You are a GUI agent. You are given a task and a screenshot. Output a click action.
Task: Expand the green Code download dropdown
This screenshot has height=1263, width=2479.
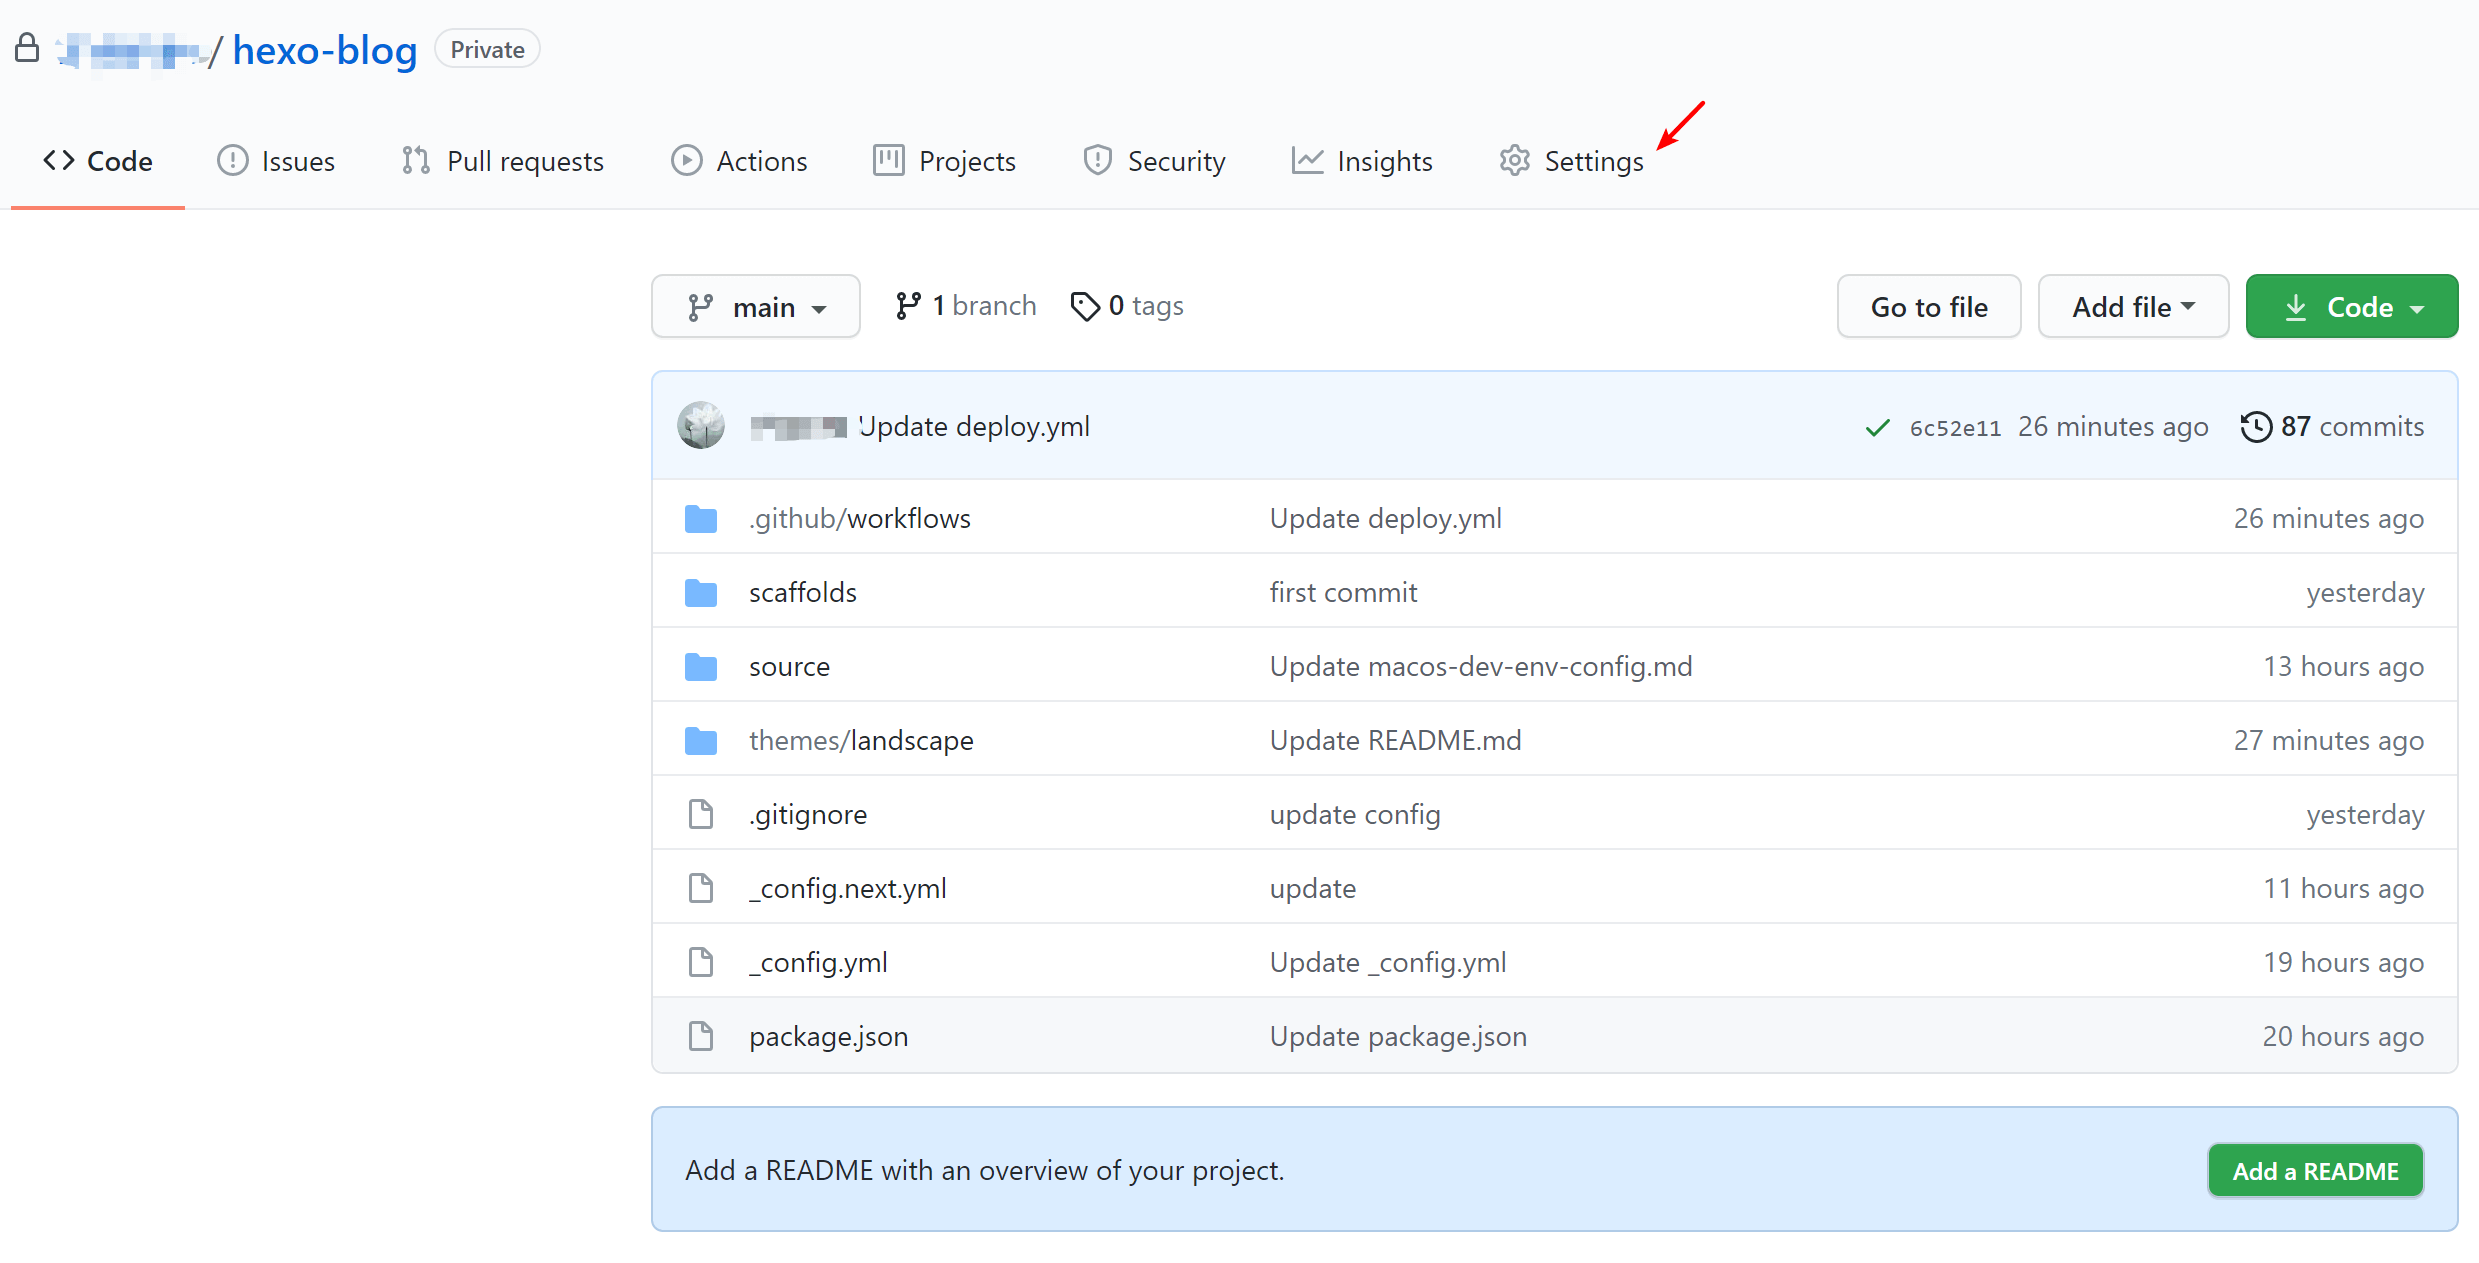pyautogui.click(x=2351, y=307)
